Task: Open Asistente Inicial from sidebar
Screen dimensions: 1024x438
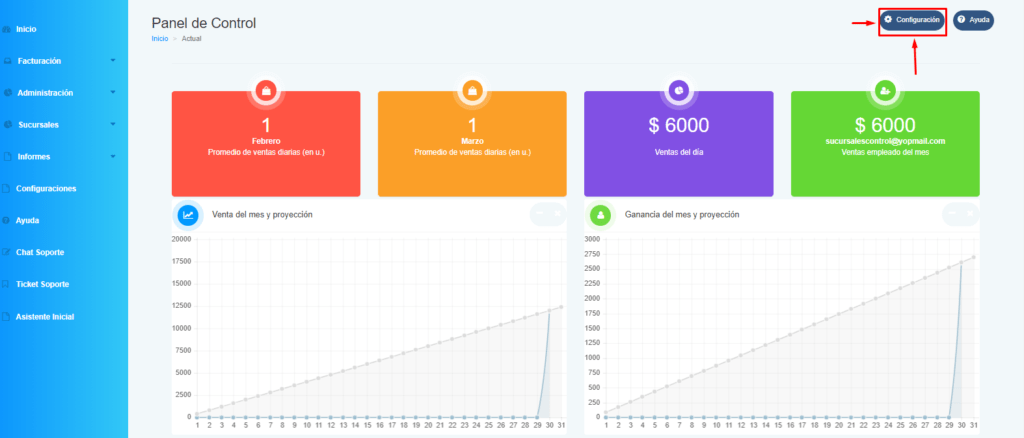Action: coord(44,317)
